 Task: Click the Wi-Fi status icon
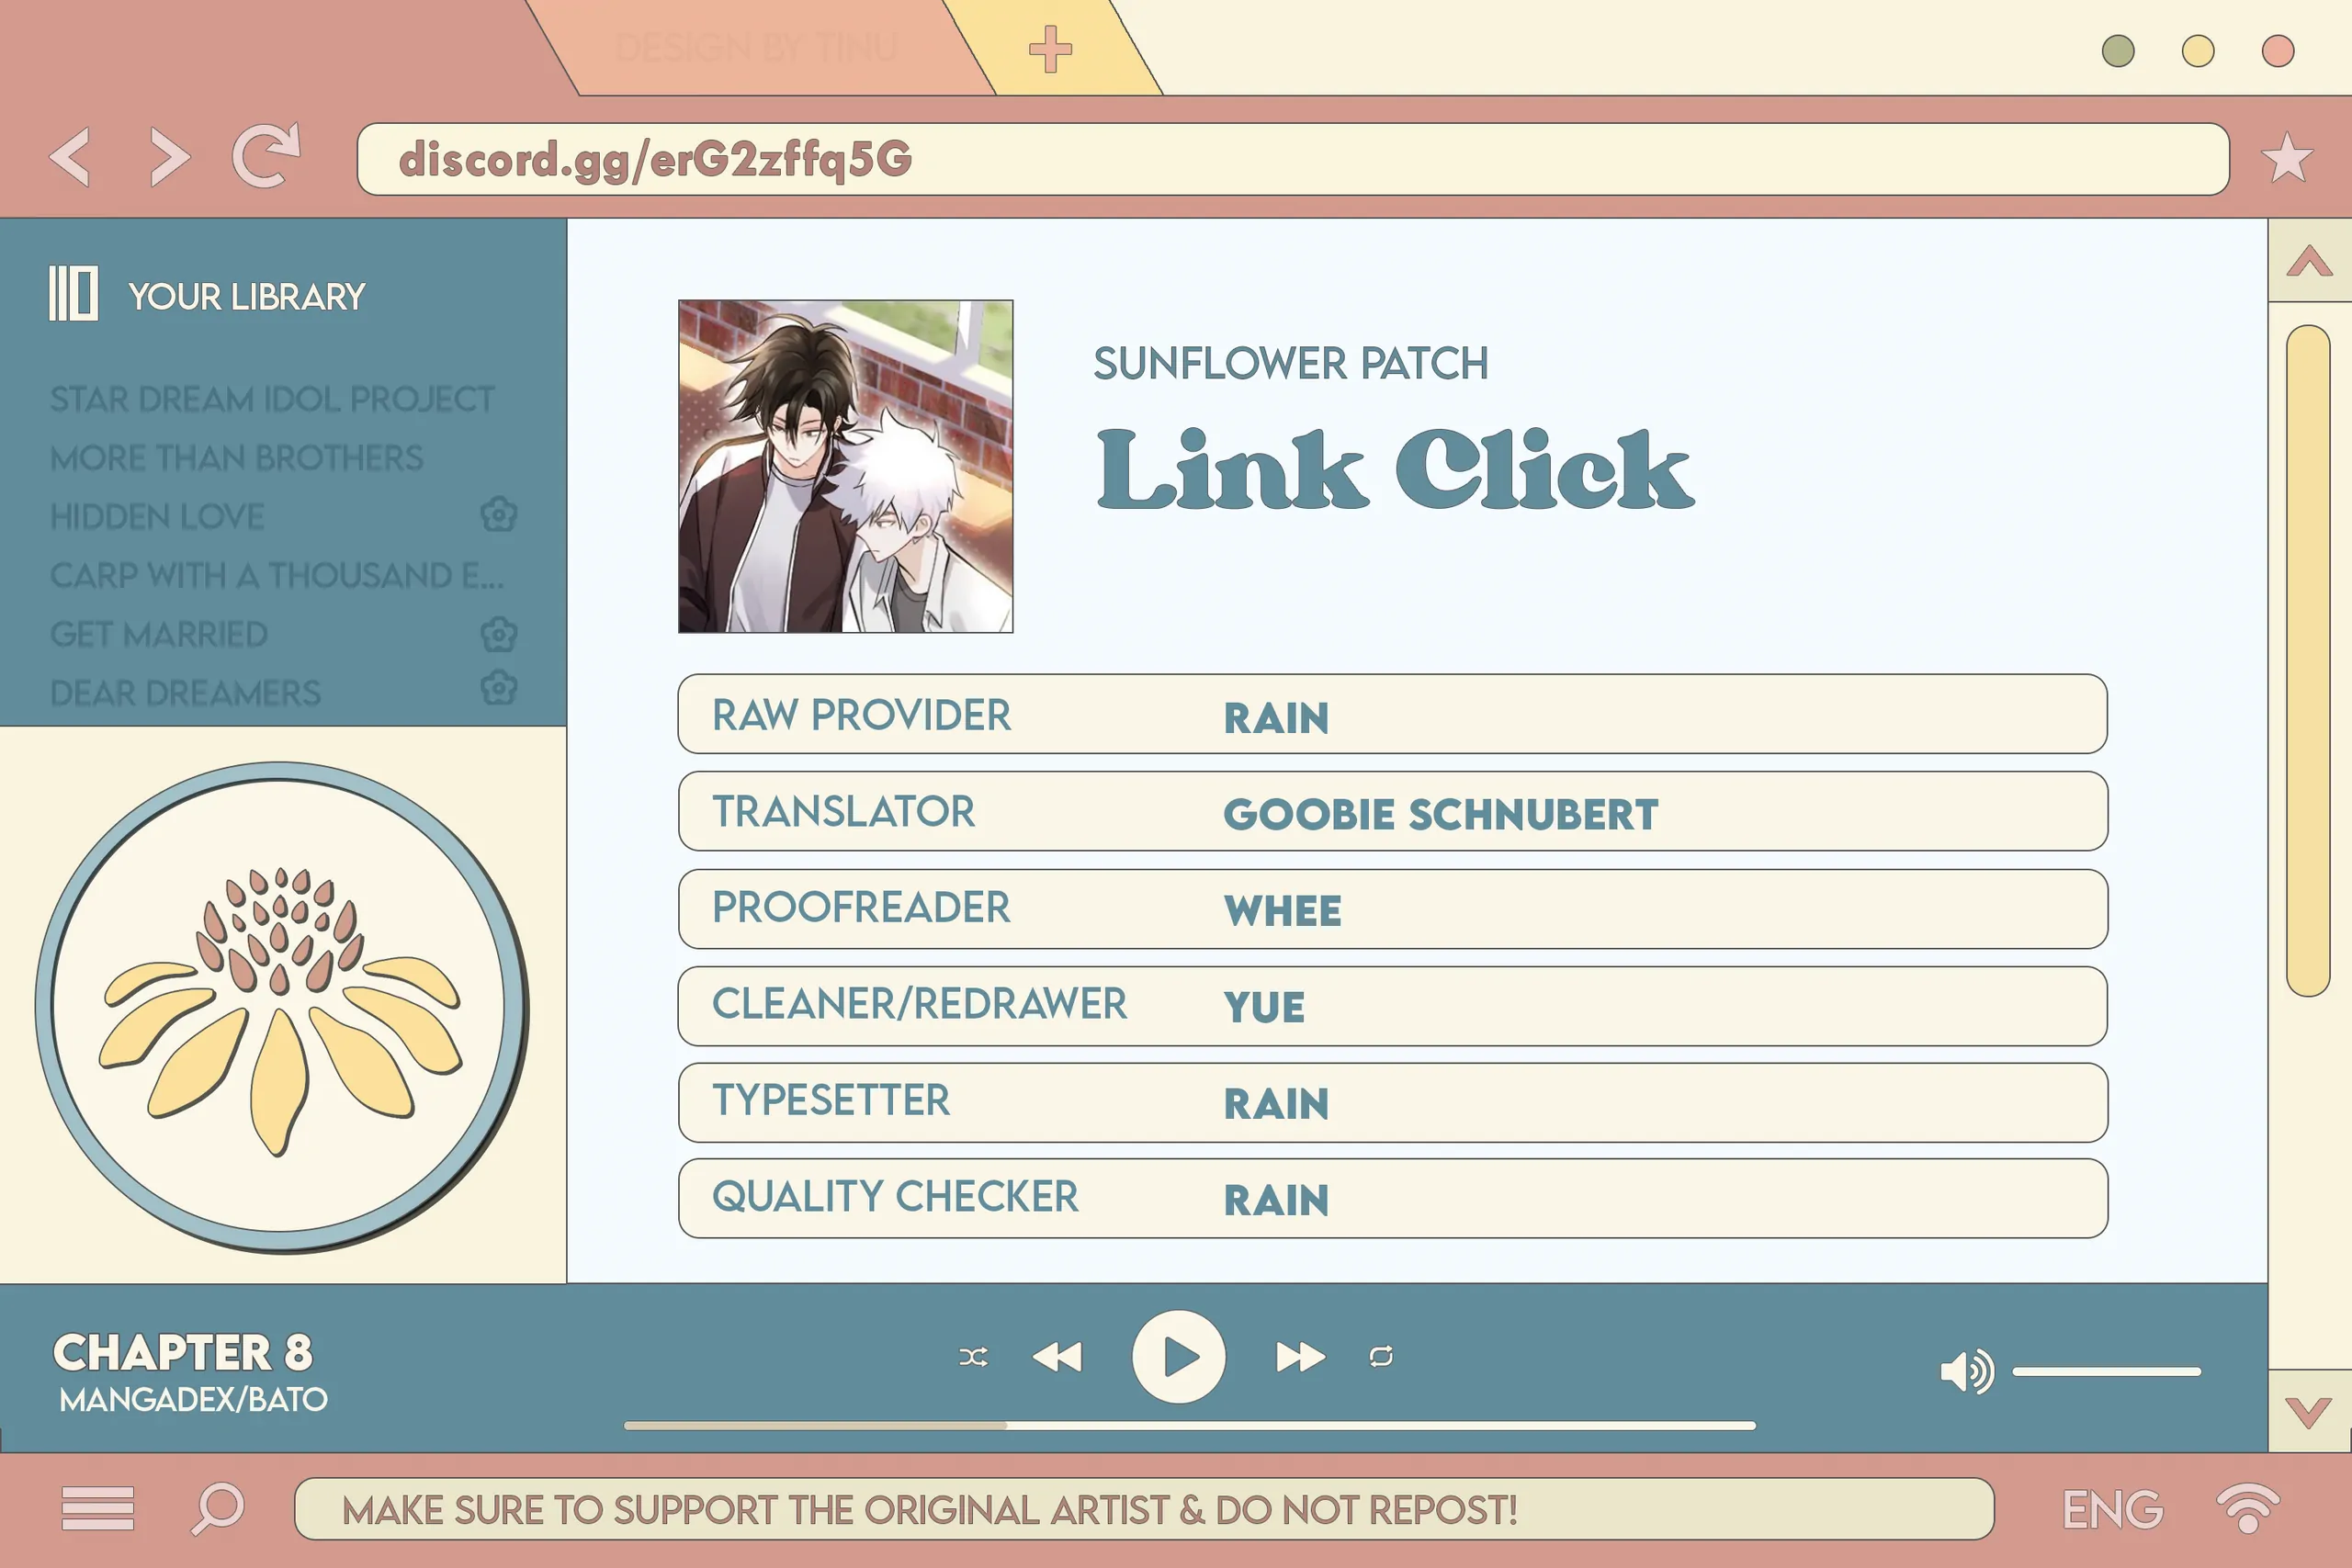(x=2247, y=1508)
